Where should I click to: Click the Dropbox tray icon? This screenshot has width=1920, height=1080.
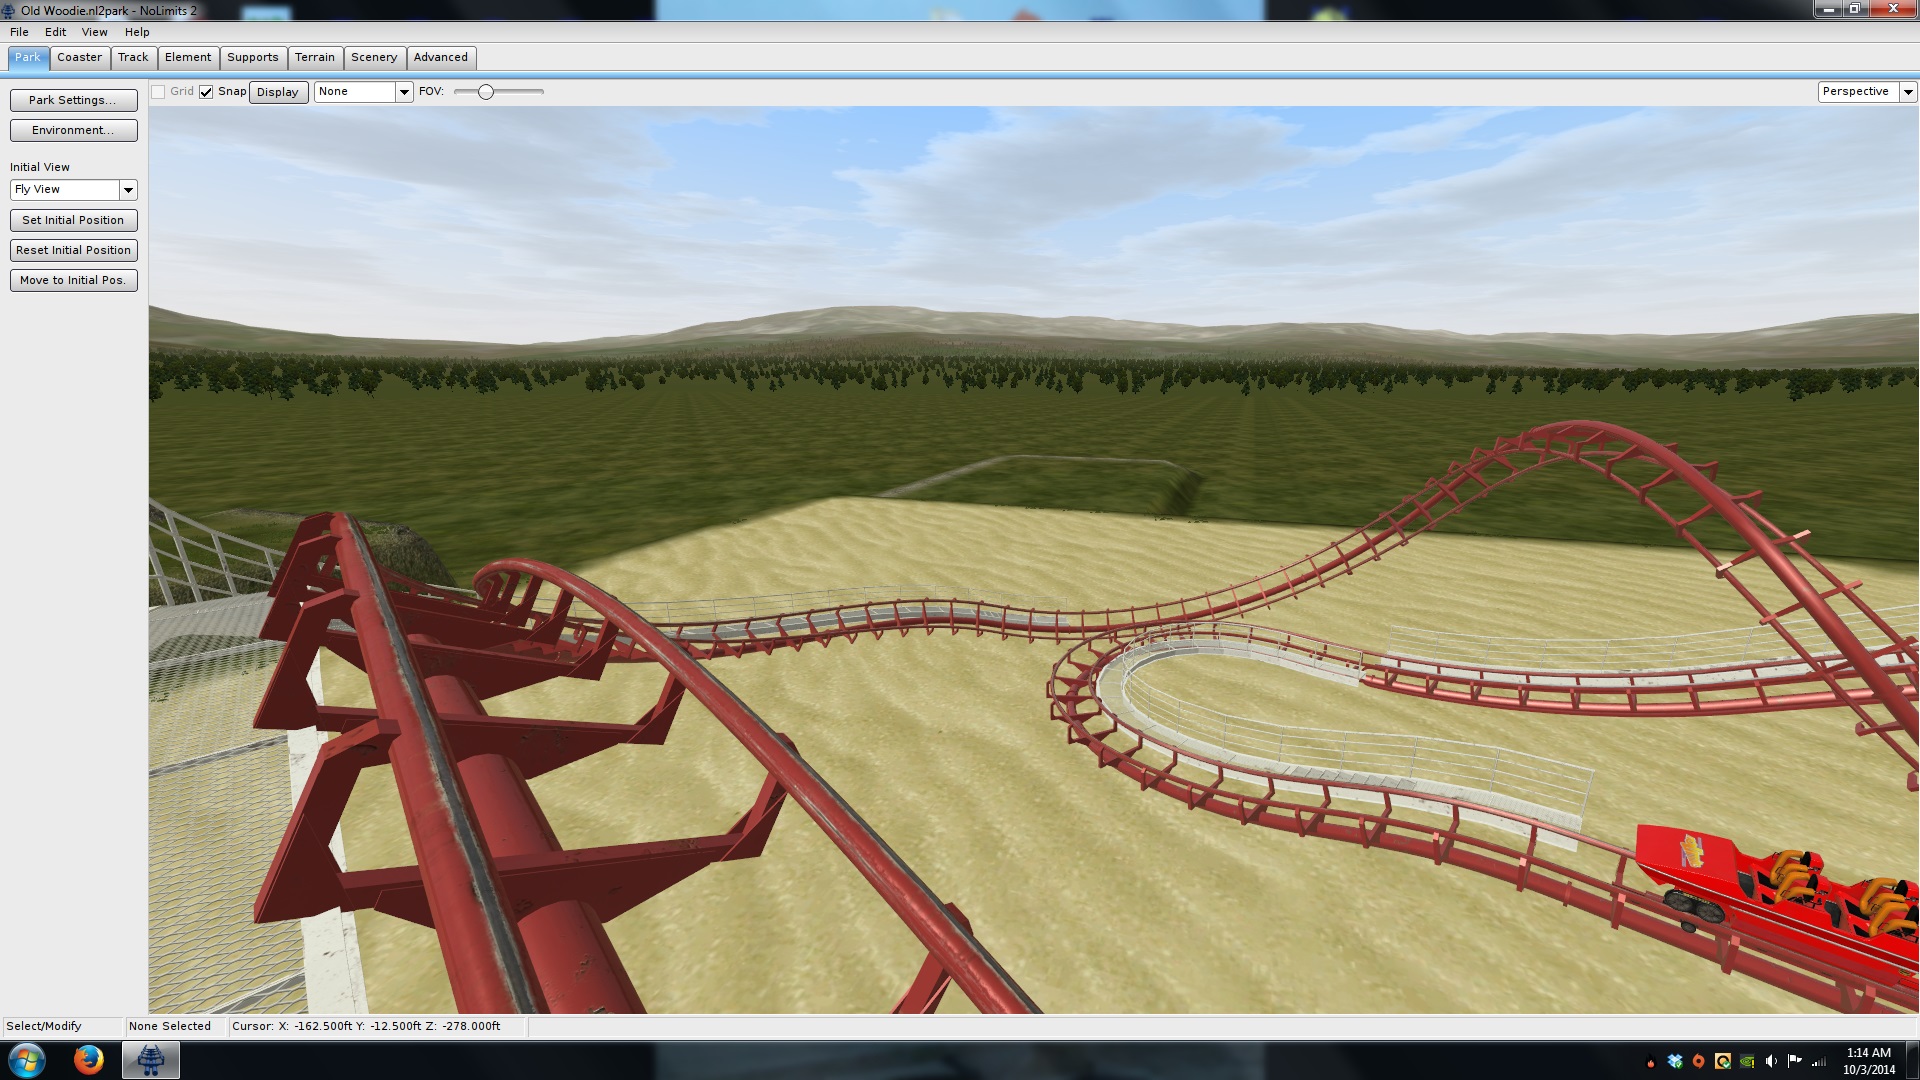[x=1675, y=1061]
